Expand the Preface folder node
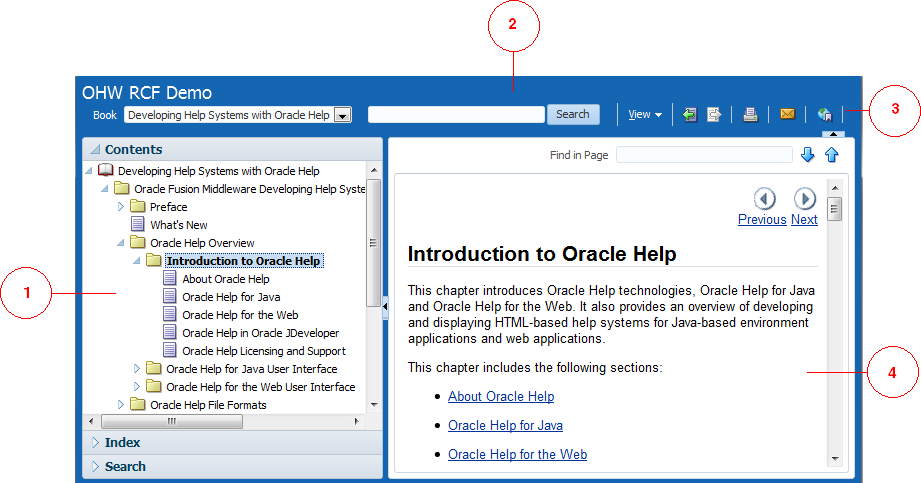The width and height of the screenshot is (921, 483). 121,206
